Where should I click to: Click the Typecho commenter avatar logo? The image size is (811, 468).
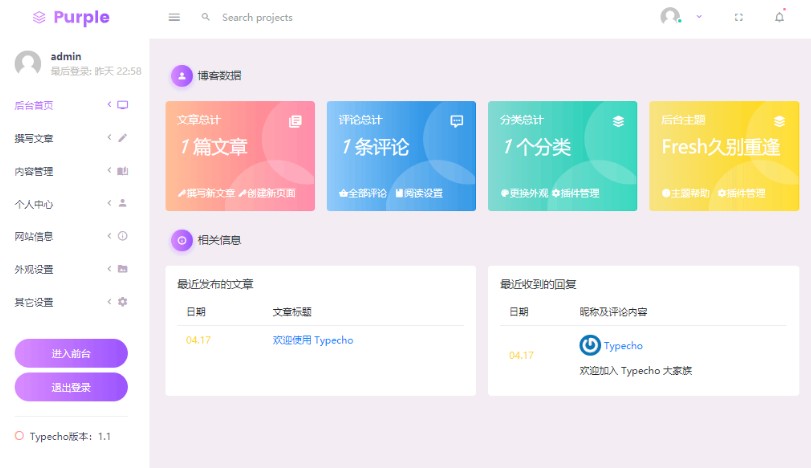590,345
